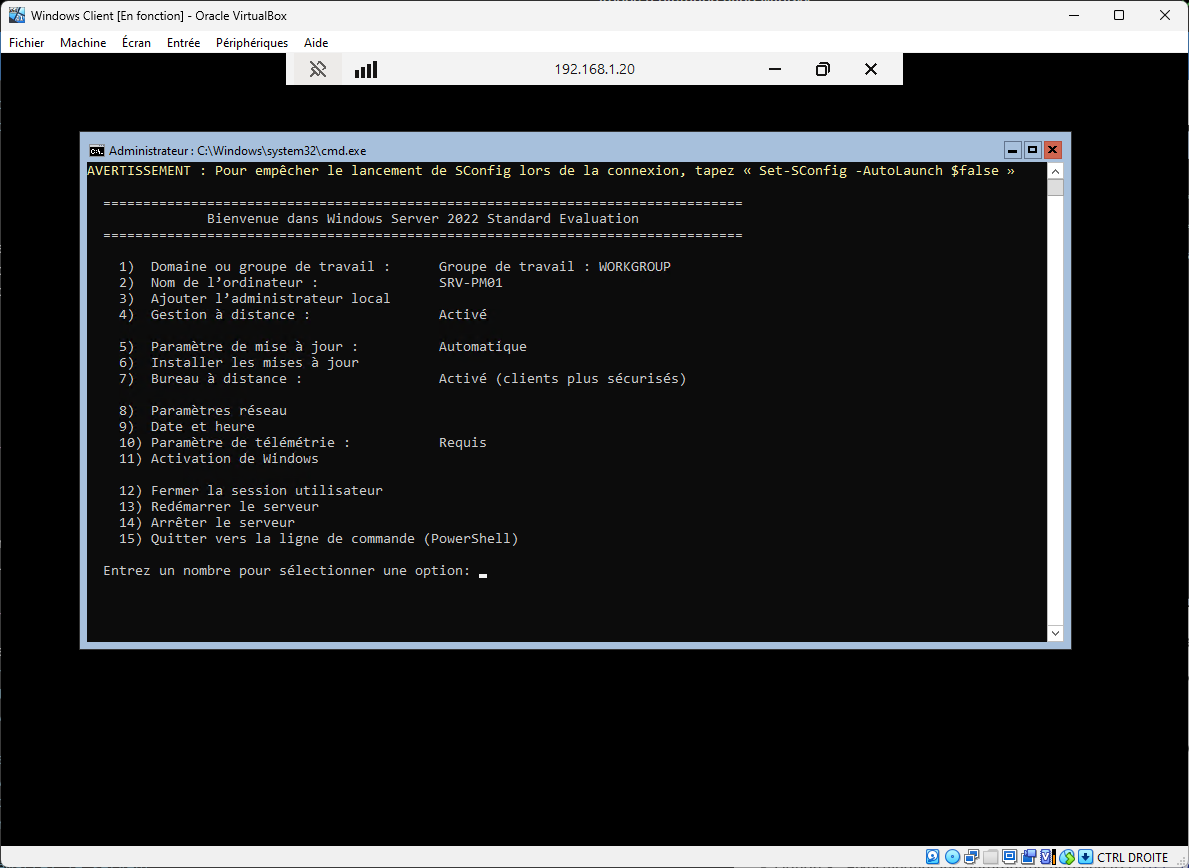Click the 'Gestion à distance' option line
Viewport: 1189px width, 868px height.
click(x=303, y=315)
